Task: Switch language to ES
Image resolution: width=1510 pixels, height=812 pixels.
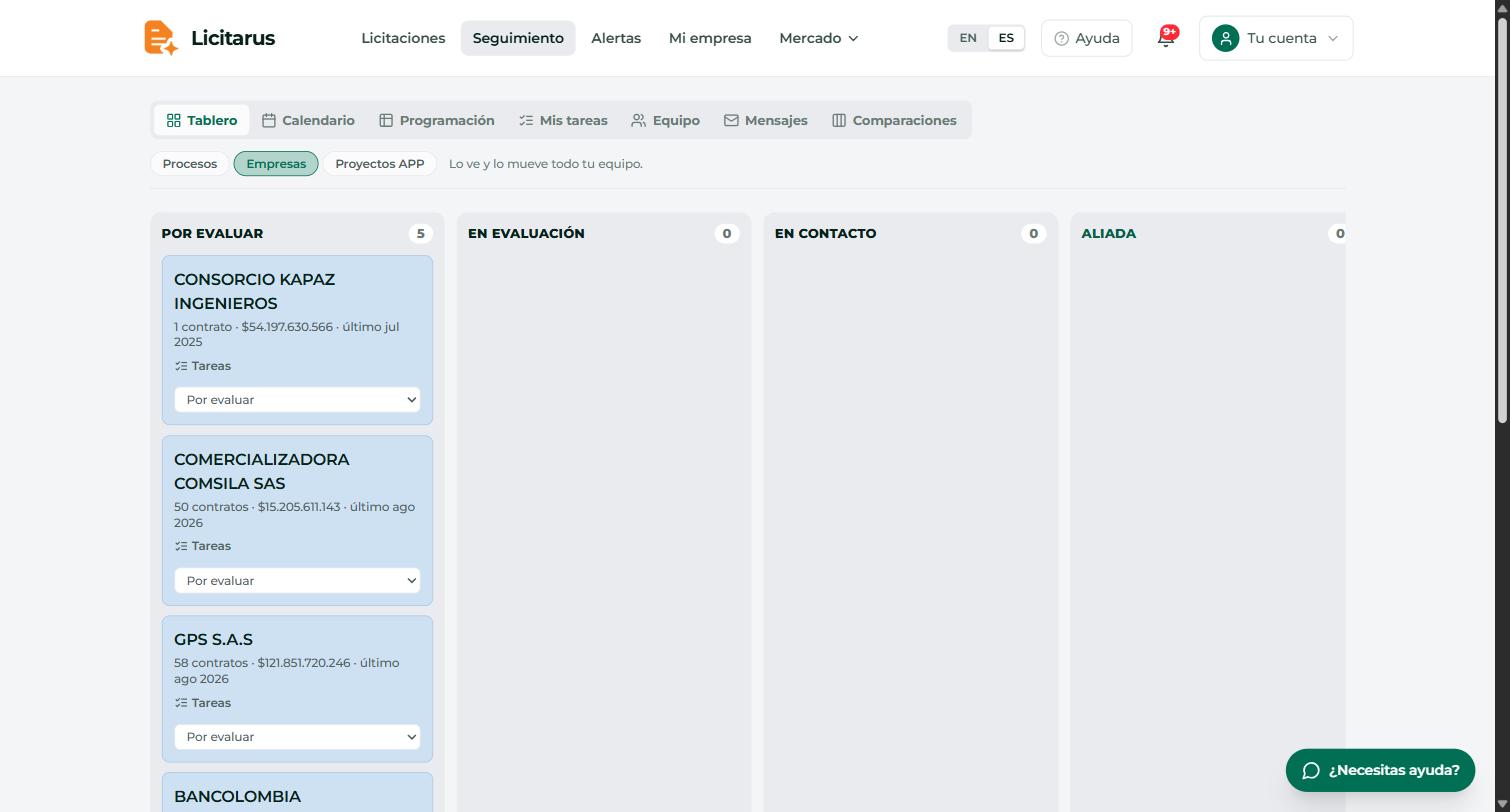Action: [1006, 38]
